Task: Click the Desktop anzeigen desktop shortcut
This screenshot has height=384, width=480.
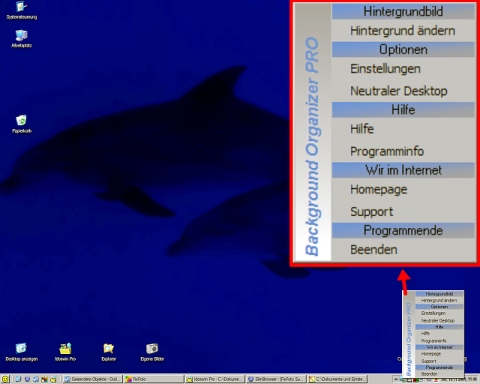Action: point(22,352)
